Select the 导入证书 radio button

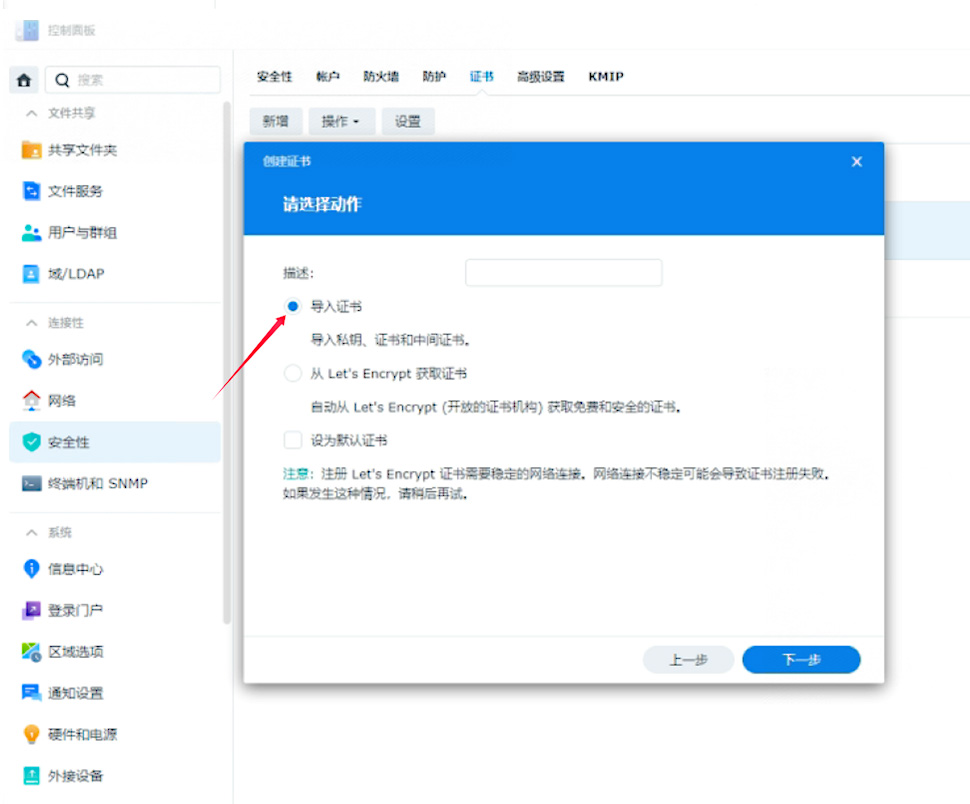[x=292, y=307]
